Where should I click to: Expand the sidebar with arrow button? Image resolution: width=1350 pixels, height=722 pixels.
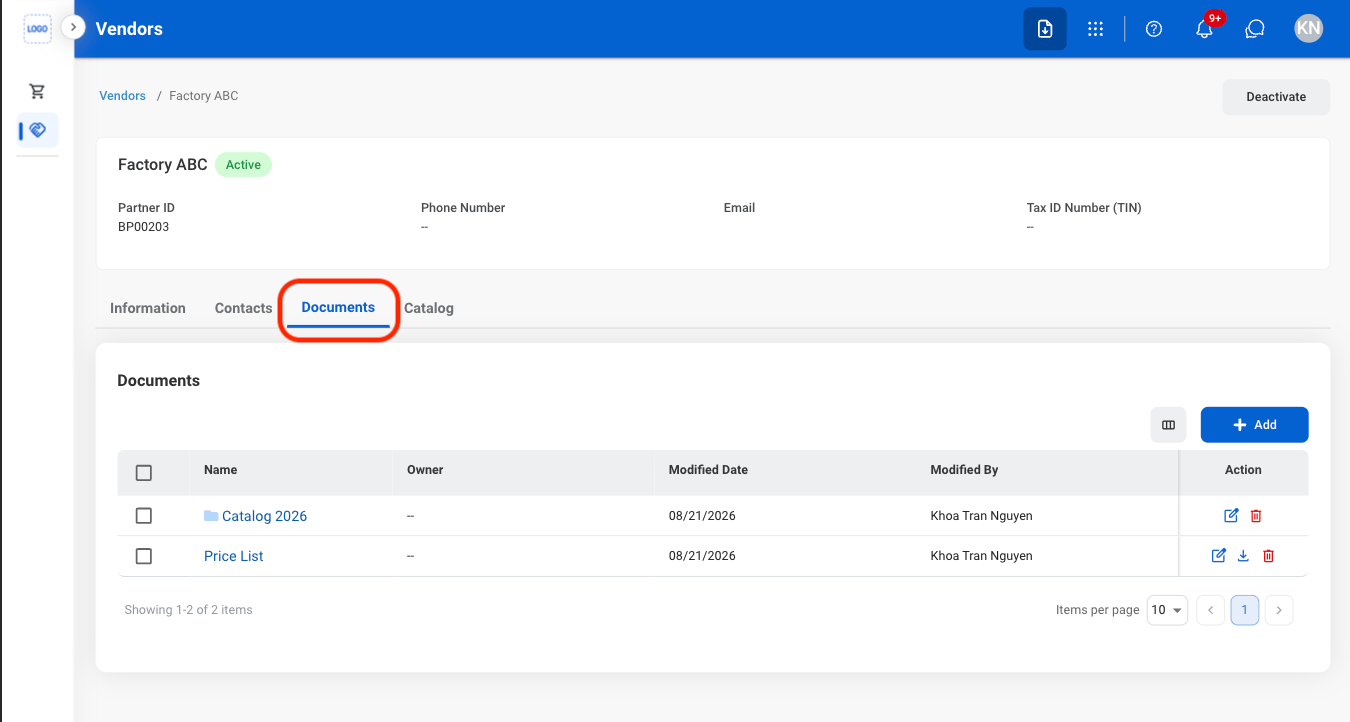(x=73, y=27)
